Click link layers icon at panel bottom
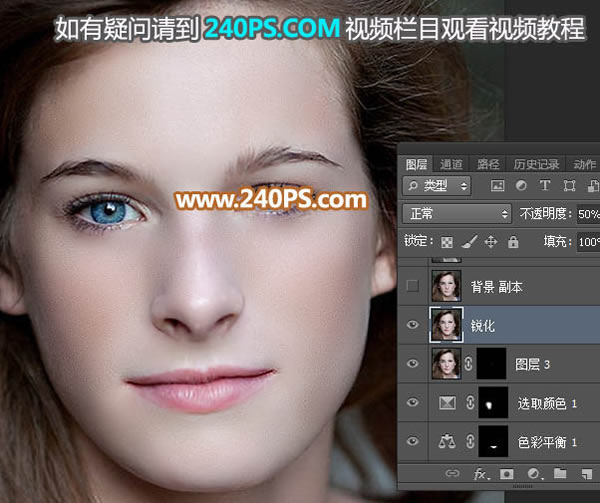The height and width of the screenshot is (503, 600). [x=453, y=474]
